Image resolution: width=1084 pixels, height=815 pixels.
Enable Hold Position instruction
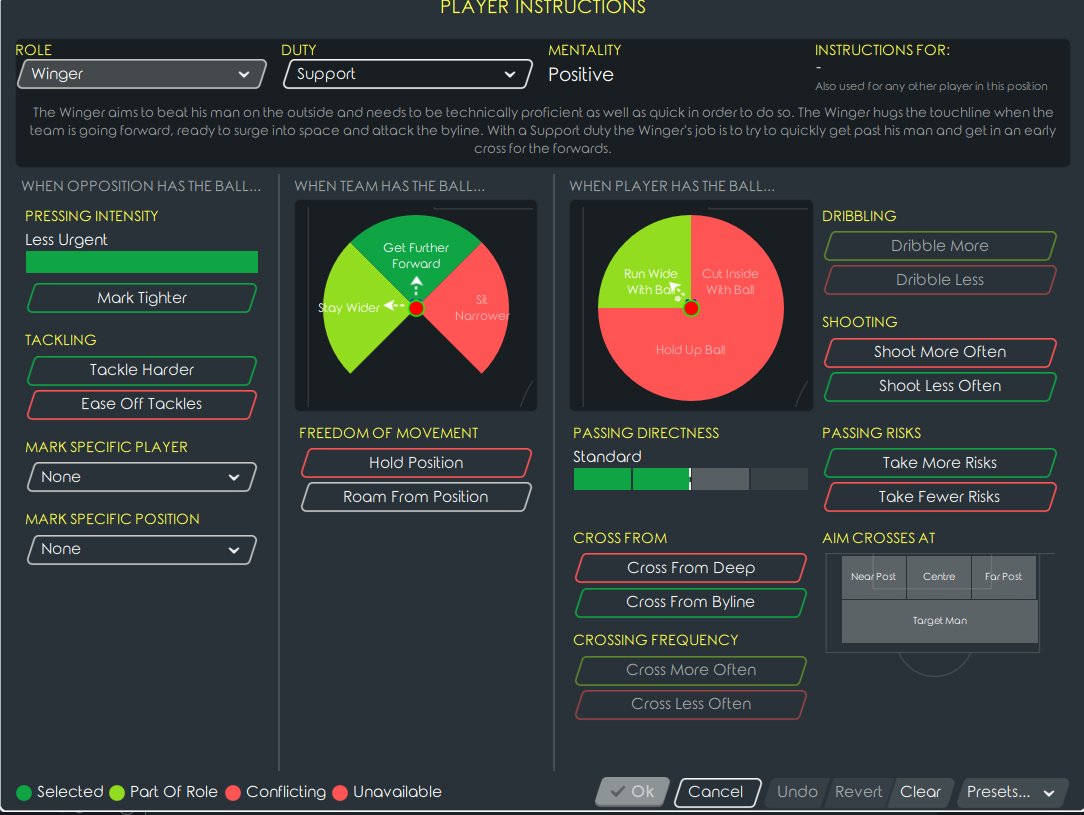pyautogui.click(x=416, y=462)
